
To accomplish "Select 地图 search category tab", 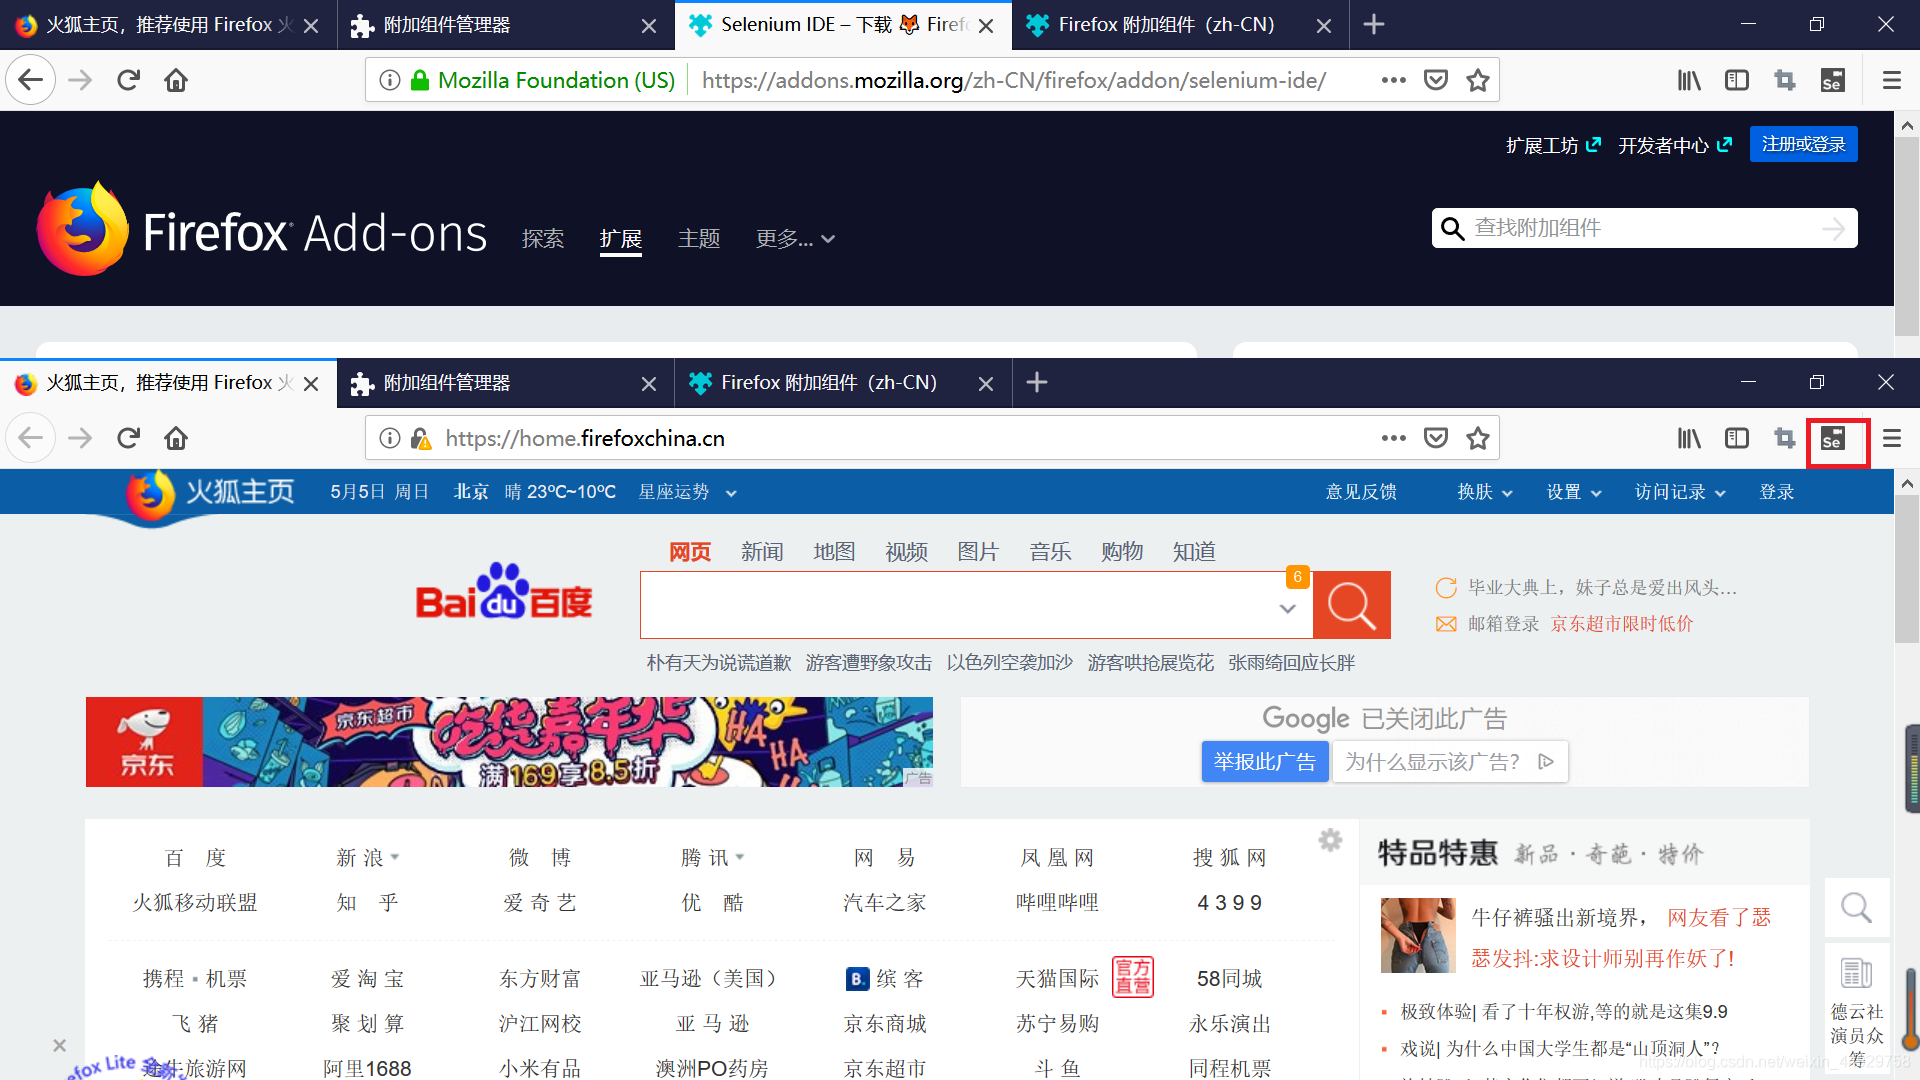I will tap(834, 552).
